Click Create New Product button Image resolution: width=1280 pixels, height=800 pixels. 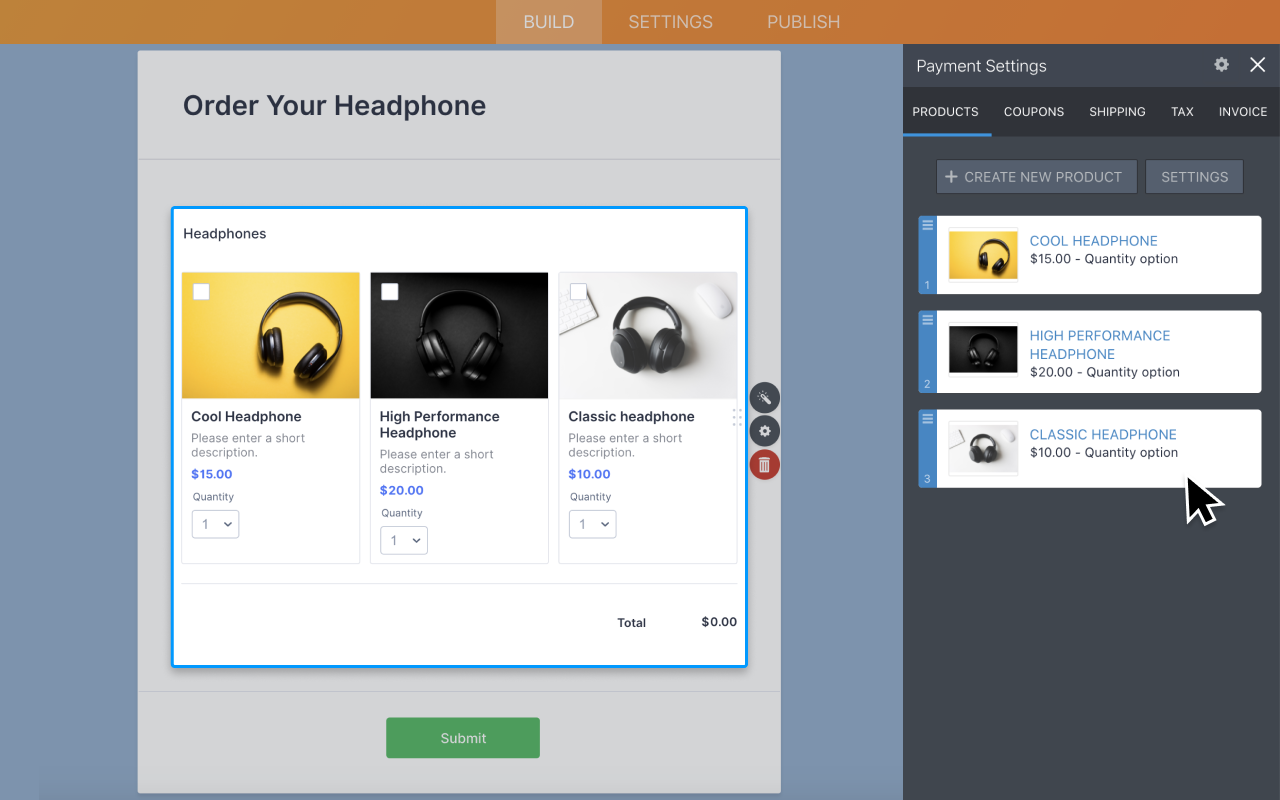pyautogui.click(x=1036, y=177)
